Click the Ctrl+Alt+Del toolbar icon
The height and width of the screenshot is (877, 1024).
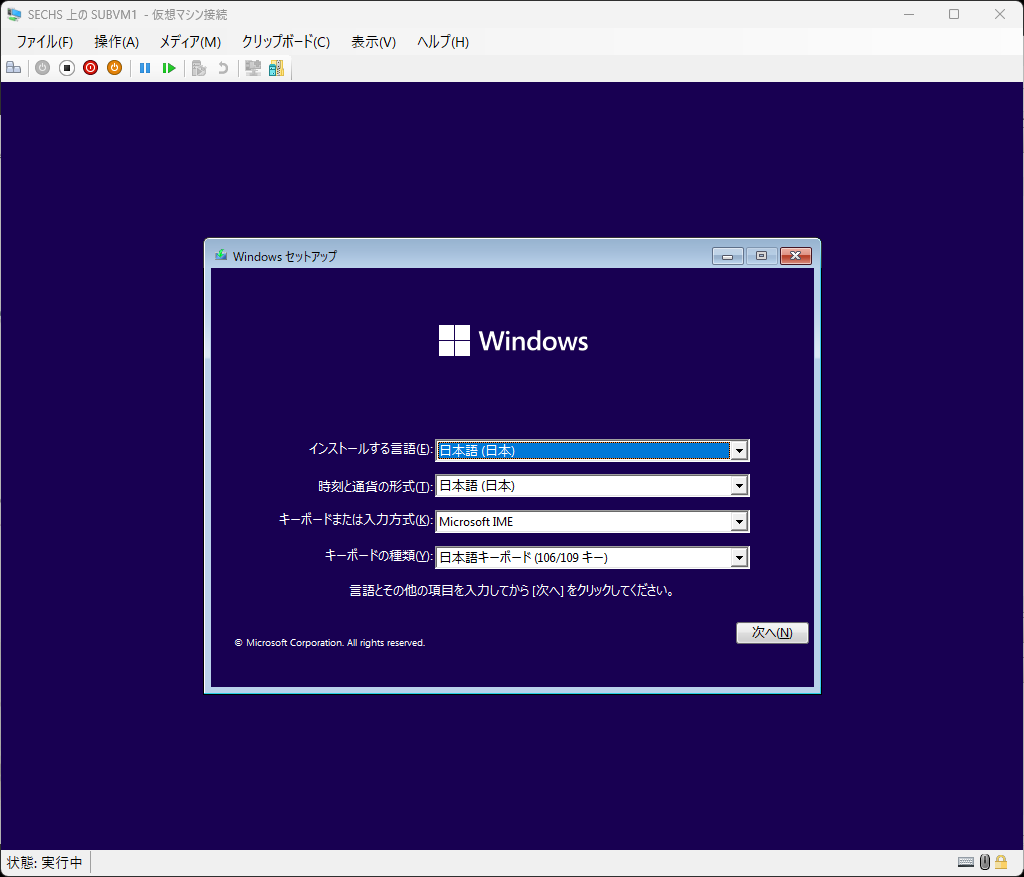click(x=14, y=68)
